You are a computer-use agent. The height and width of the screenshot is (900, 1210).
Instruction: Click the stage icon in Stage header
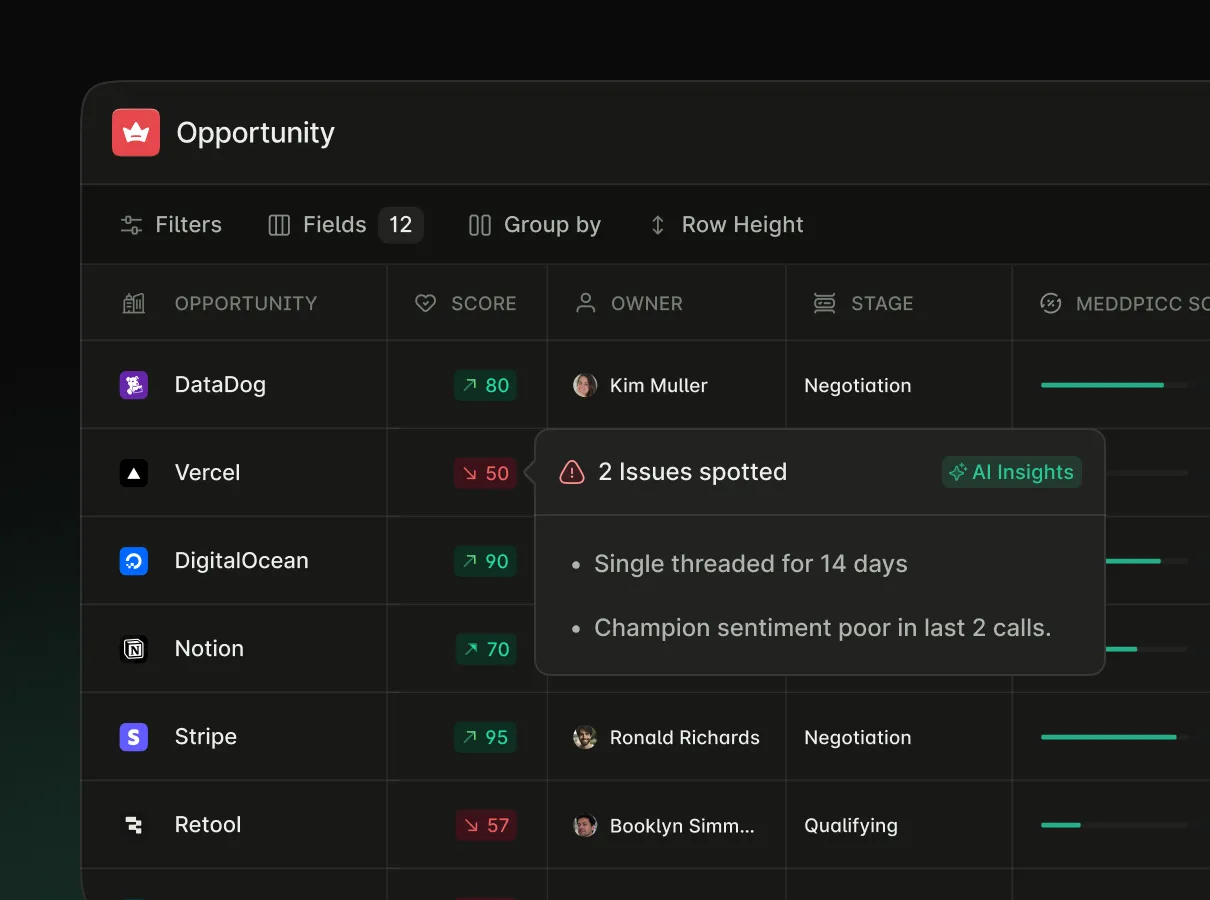point(825,303)
